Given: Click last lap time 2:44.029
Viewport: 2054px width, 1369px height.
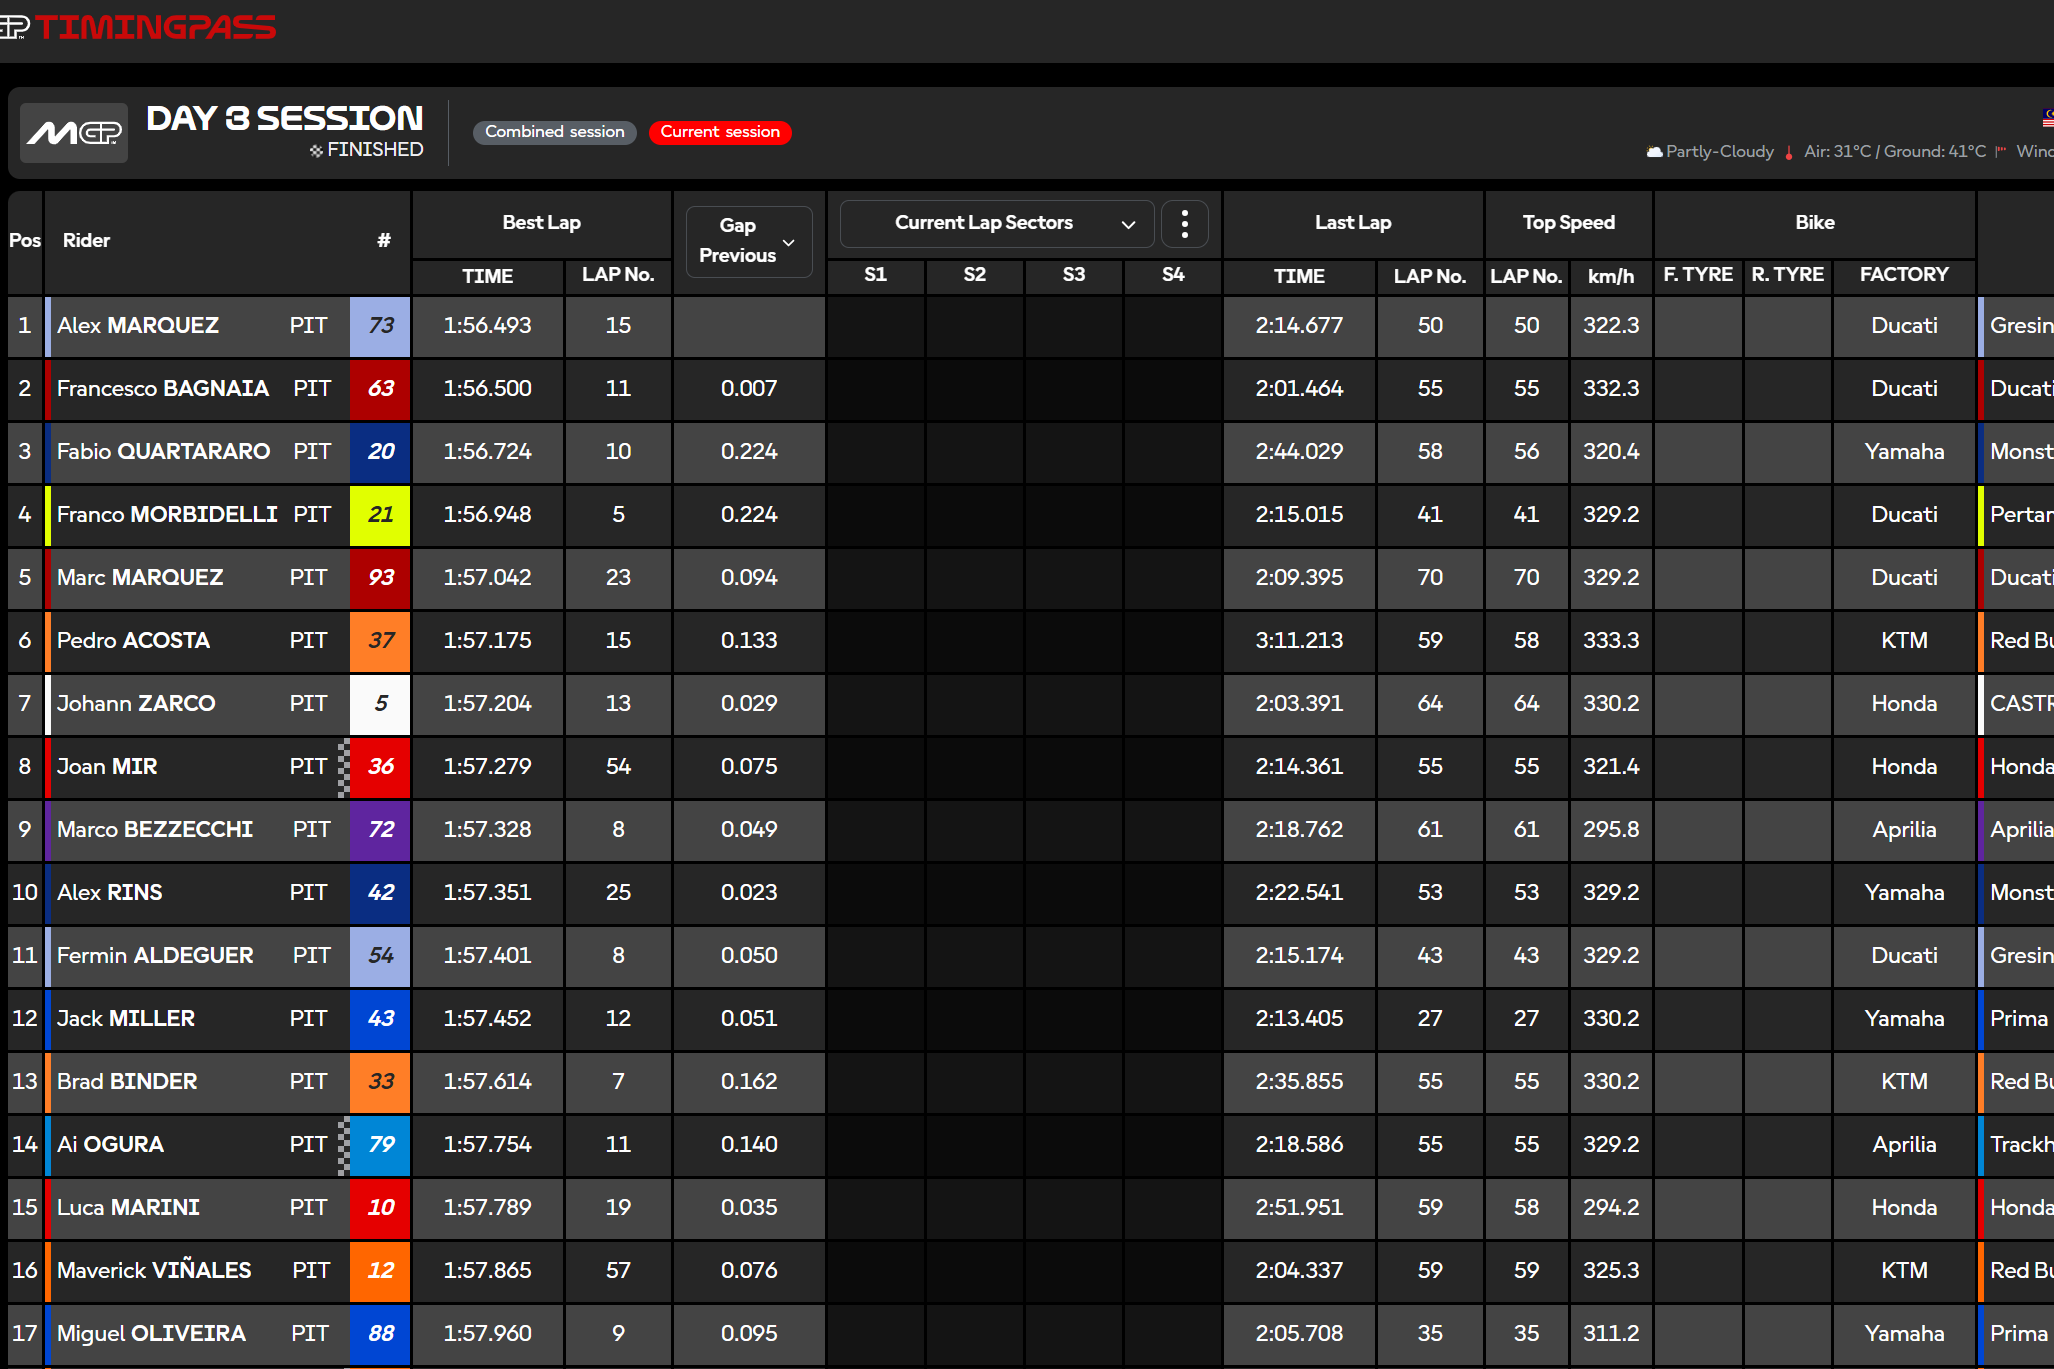Looking at the screenshot, I should [1299, 452].
